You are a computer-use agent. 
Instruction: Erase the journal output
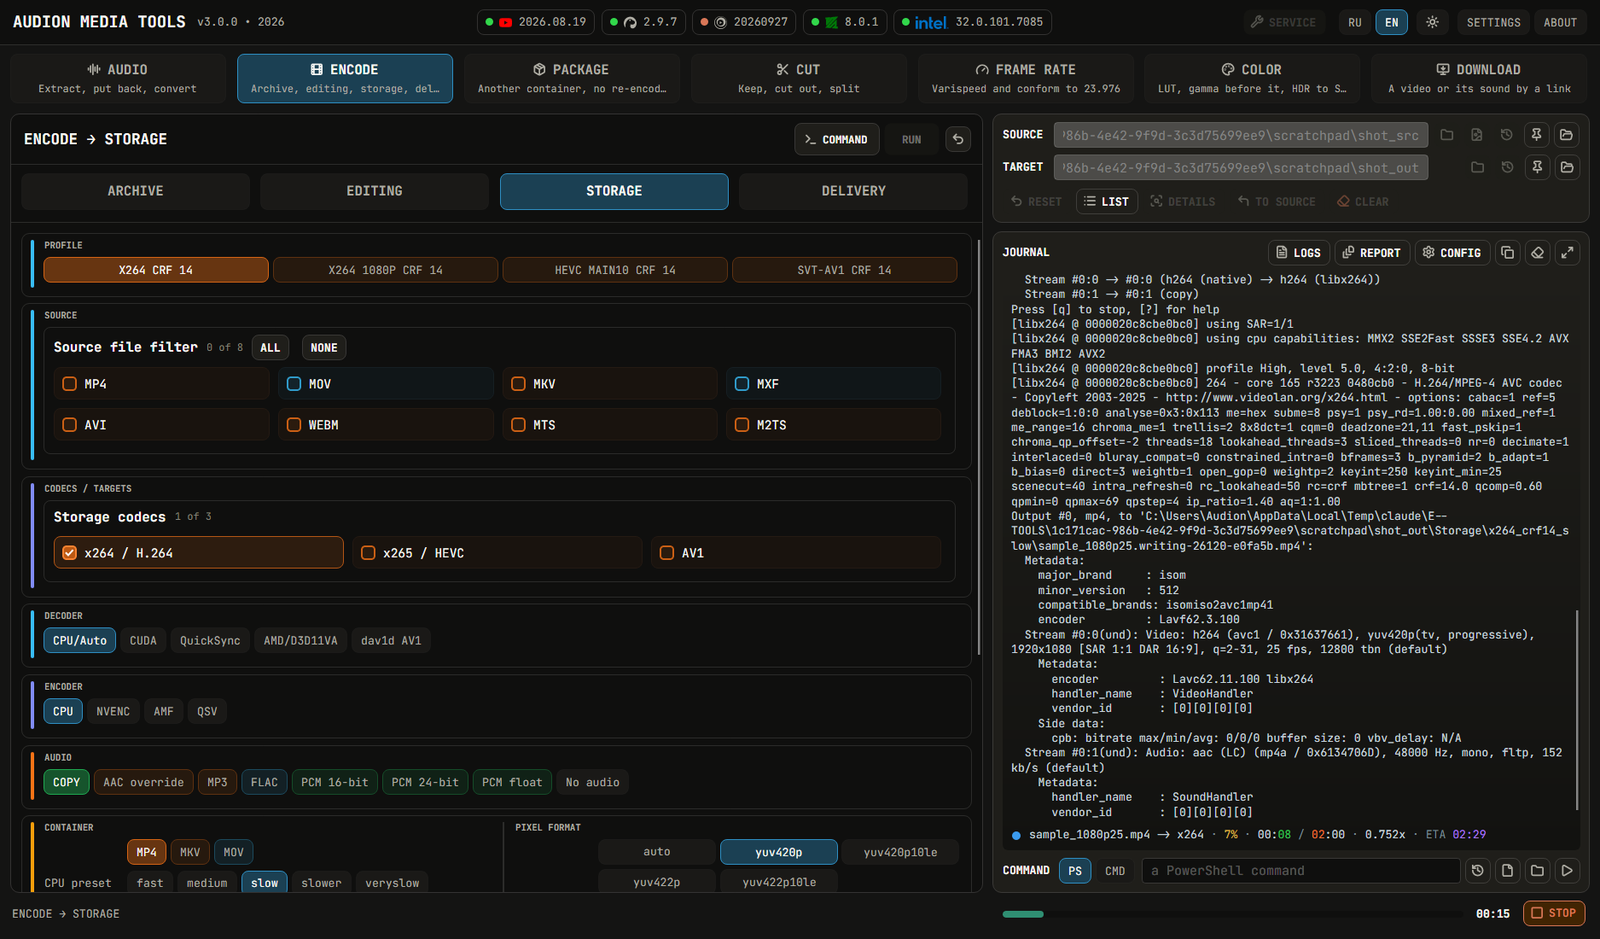[1538, 253]
